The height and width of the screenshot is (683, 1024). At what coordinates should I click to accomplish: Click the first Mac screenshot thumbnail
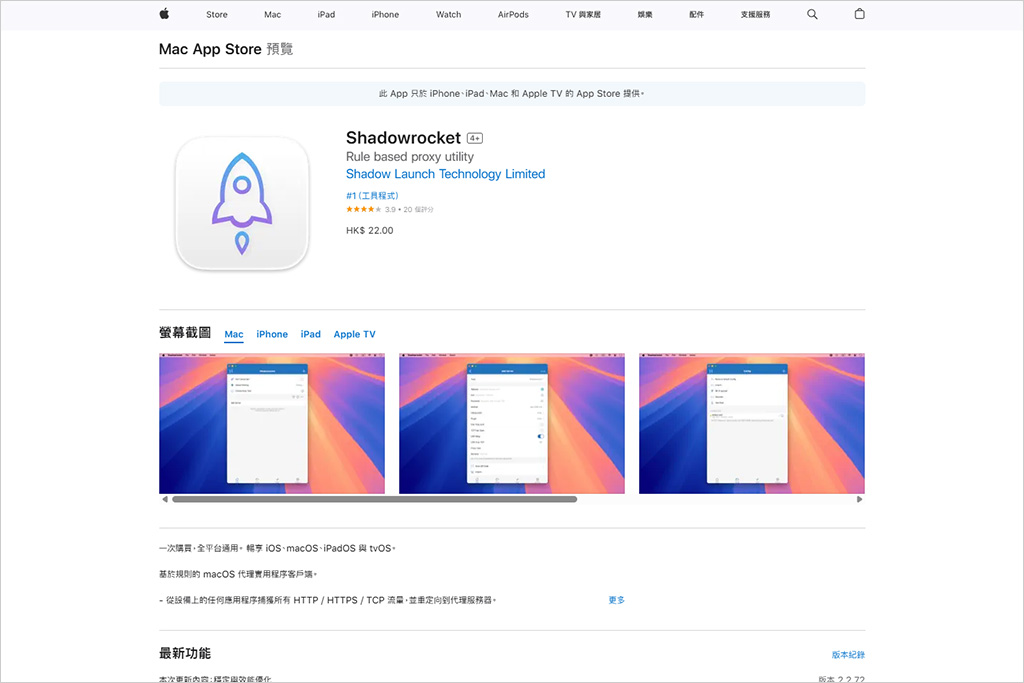pos(271,423)
